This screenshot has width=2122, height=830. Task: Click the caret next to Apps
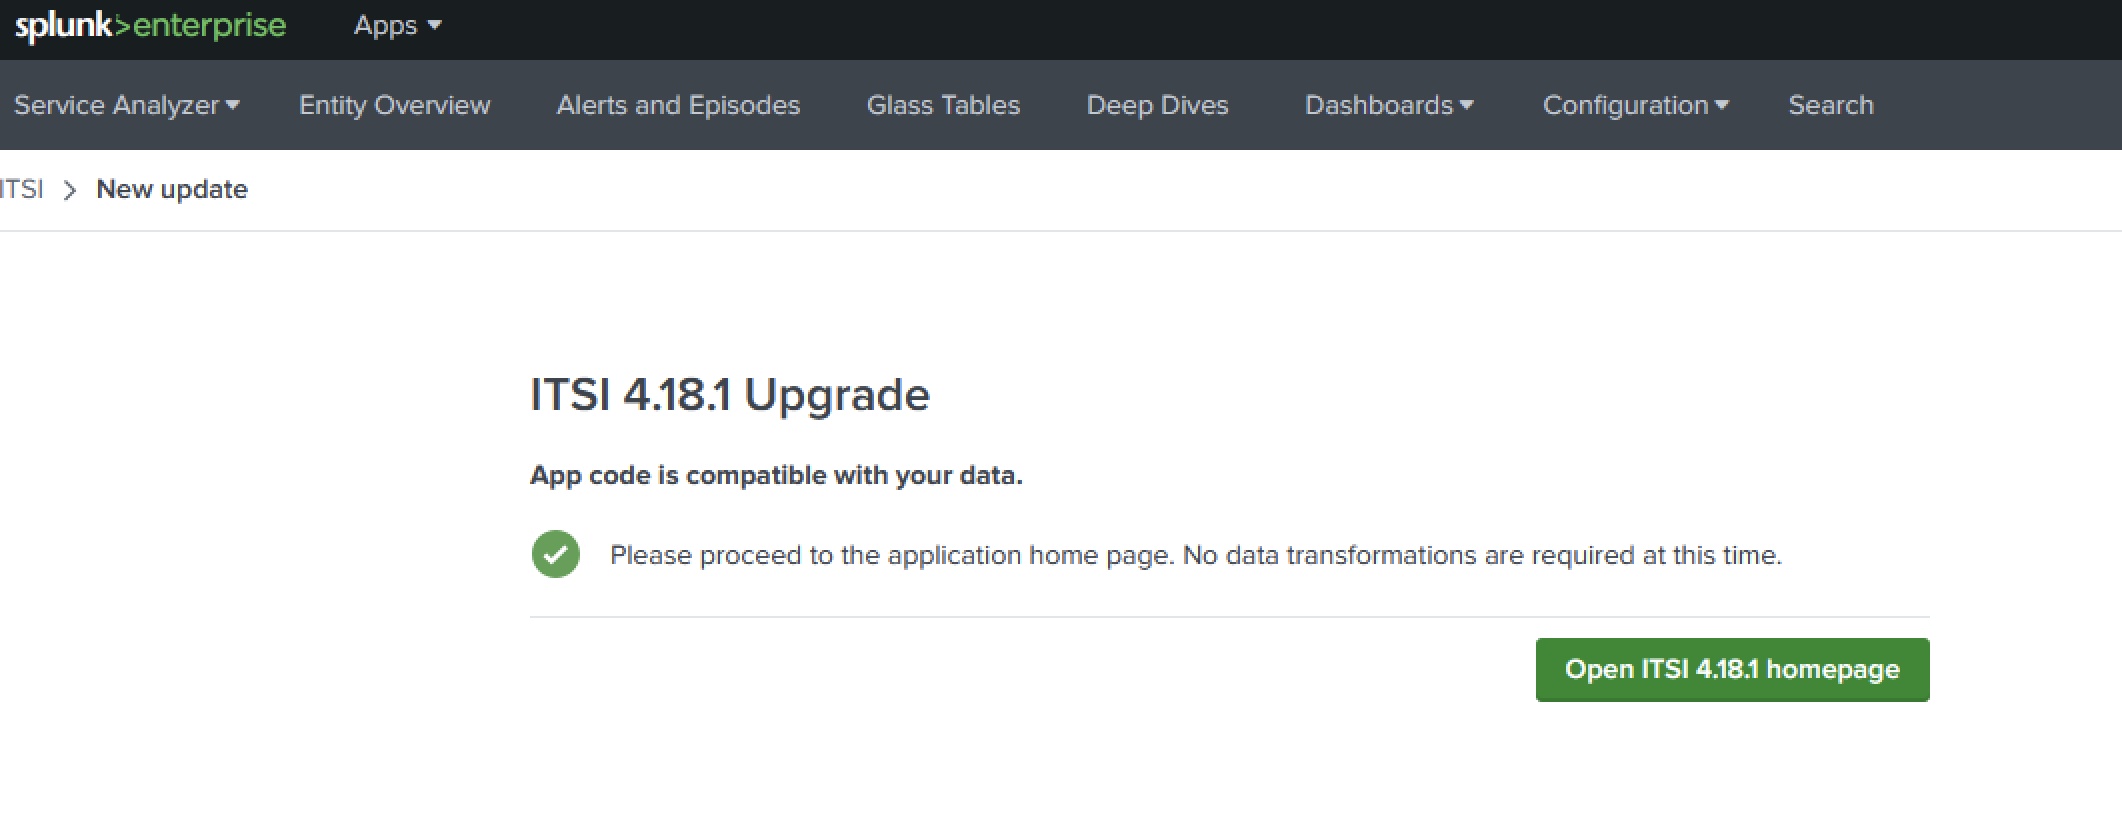pos(434,27)
